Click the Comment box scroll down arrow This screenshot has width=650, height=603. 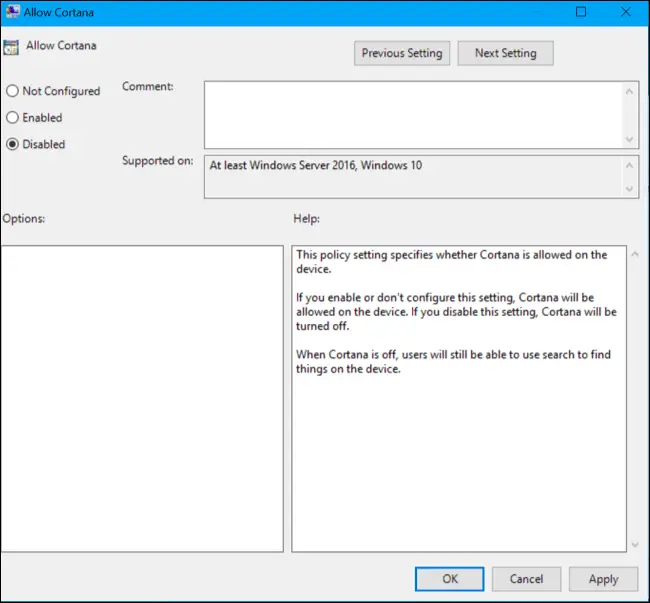coord(629,139)
